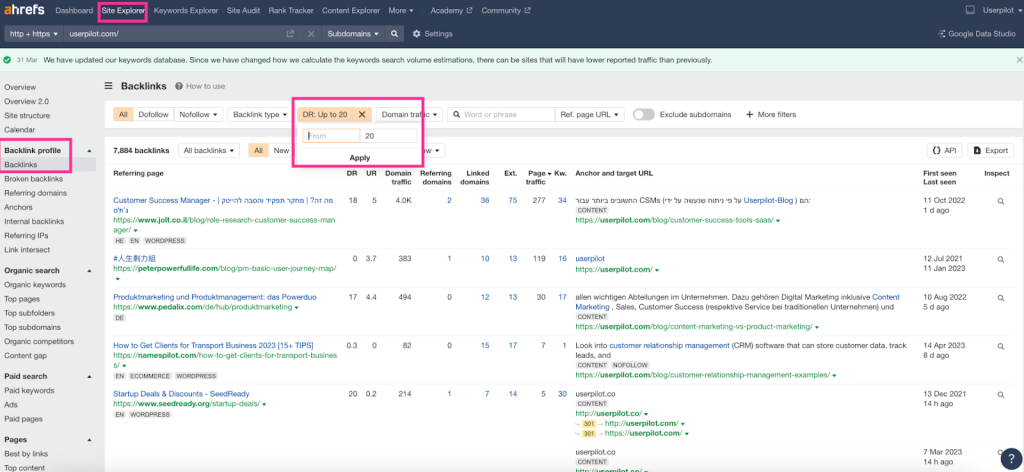Open Site Audit
The width and height of the screenshot is (1024, 472).
[x=243, y=10]
